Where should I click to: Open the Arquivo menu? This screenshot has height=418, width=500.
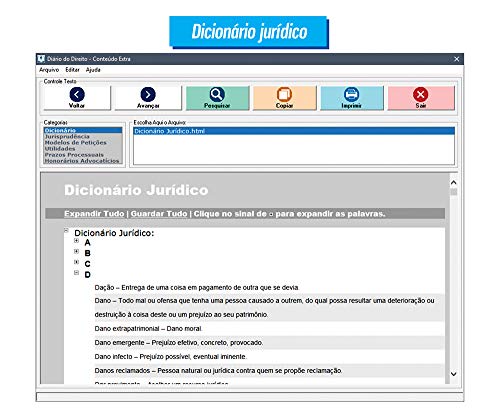pyautogui.click(x=49, y=70)
